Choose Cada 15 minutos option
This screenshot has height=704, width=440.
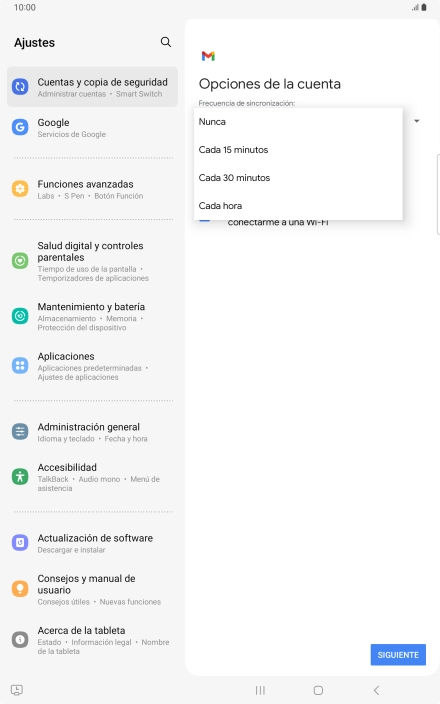click(x=298, y=150)
